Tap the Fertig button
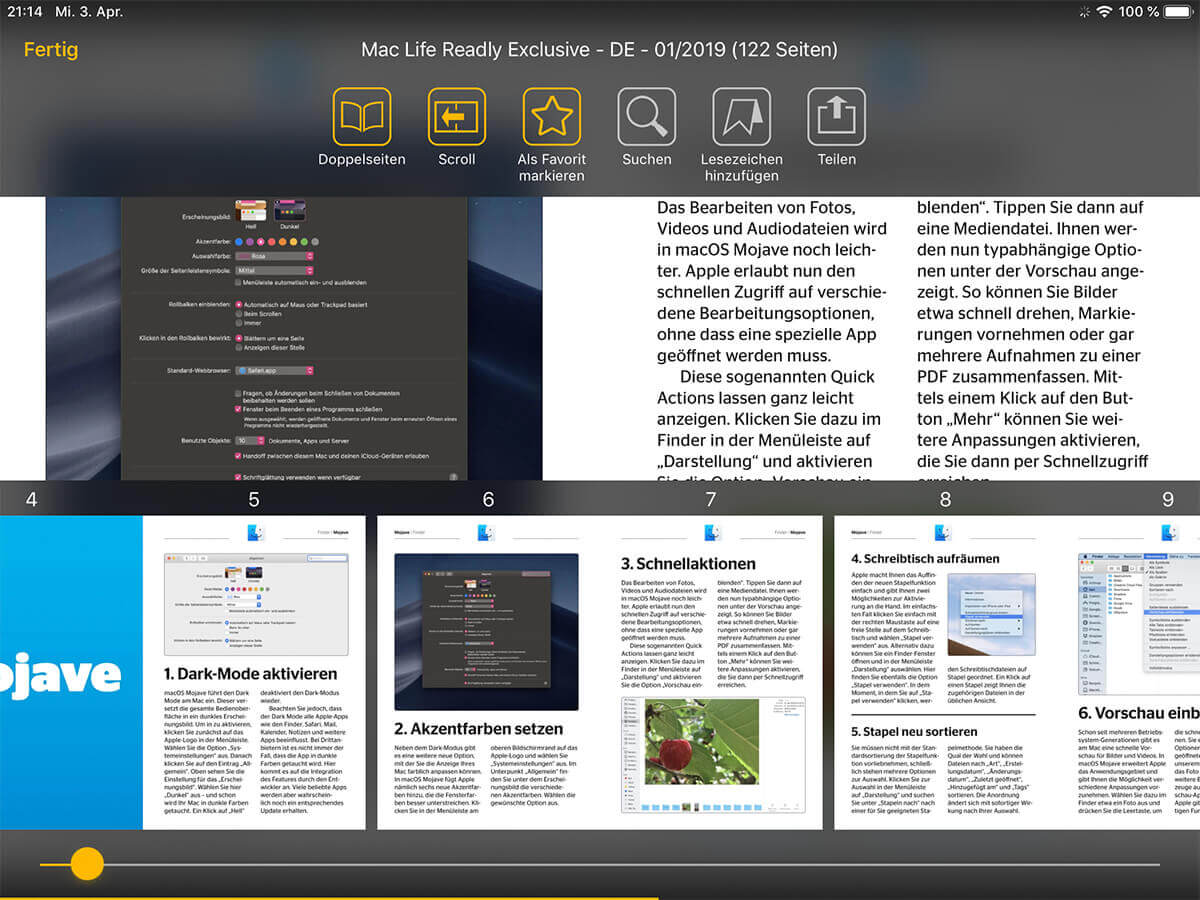The height and width of the screenshot is (900, 1200). 51,50
